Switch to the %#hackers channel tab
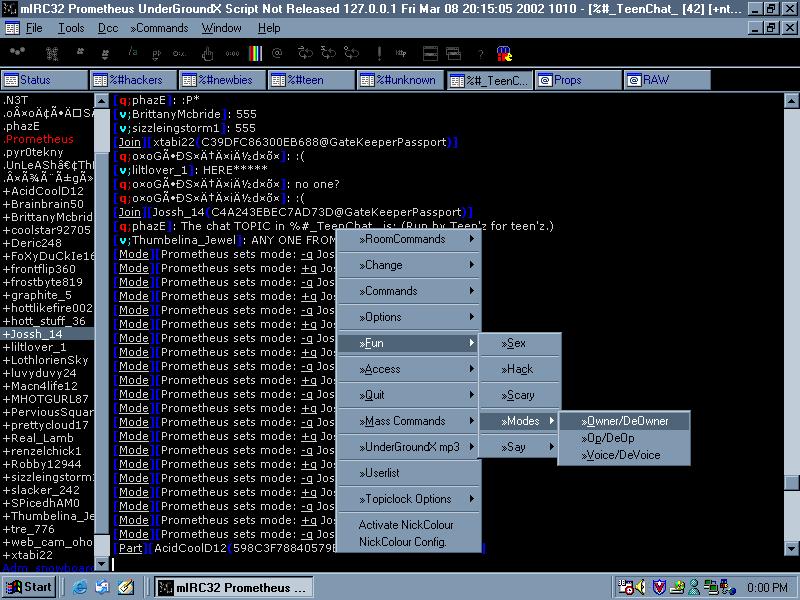Image resolution: width=800 pixels, height=600 pixels. (133, 80)
